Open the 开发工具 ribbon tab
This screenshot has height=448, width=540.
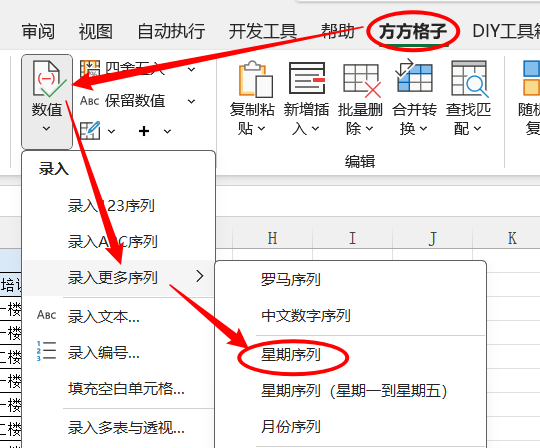tap(262, 31)
